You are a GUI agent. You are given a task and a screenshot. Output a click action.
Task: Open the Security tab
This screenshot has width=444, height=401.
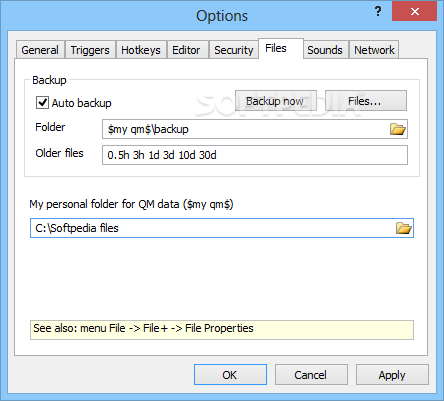(x=234, y=50)
